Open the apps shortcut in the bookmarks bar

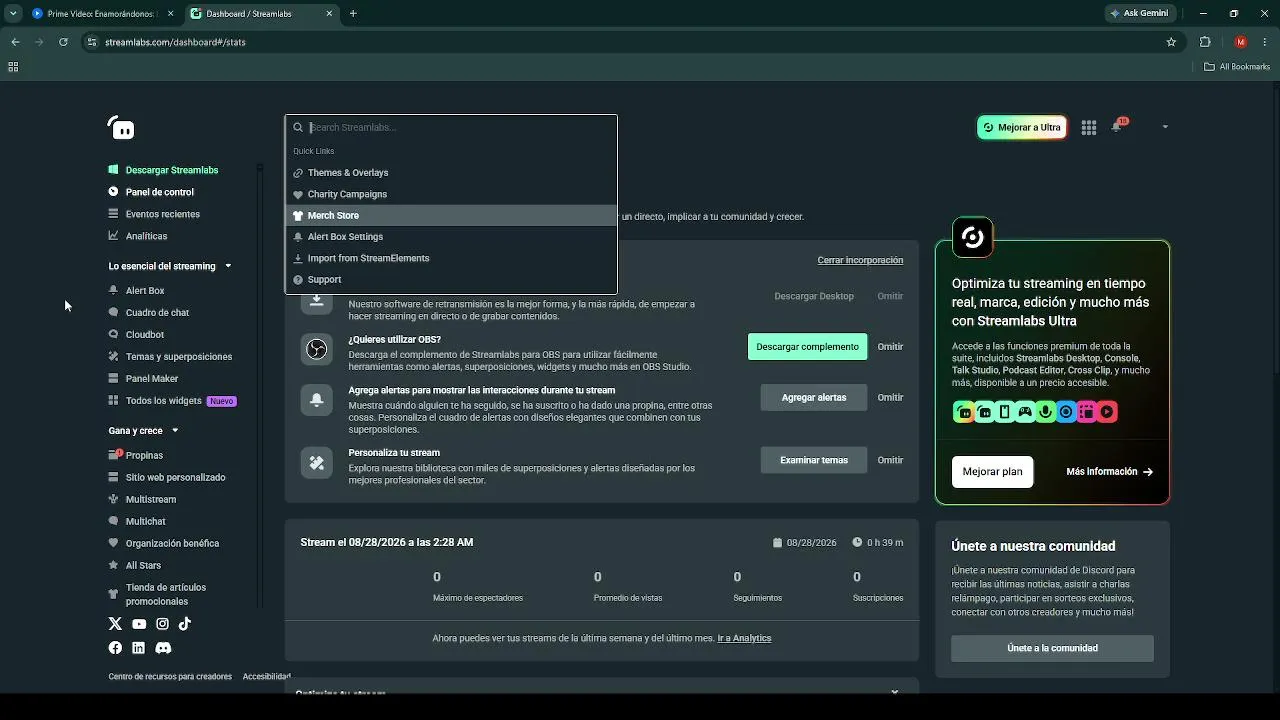[13, 67]
